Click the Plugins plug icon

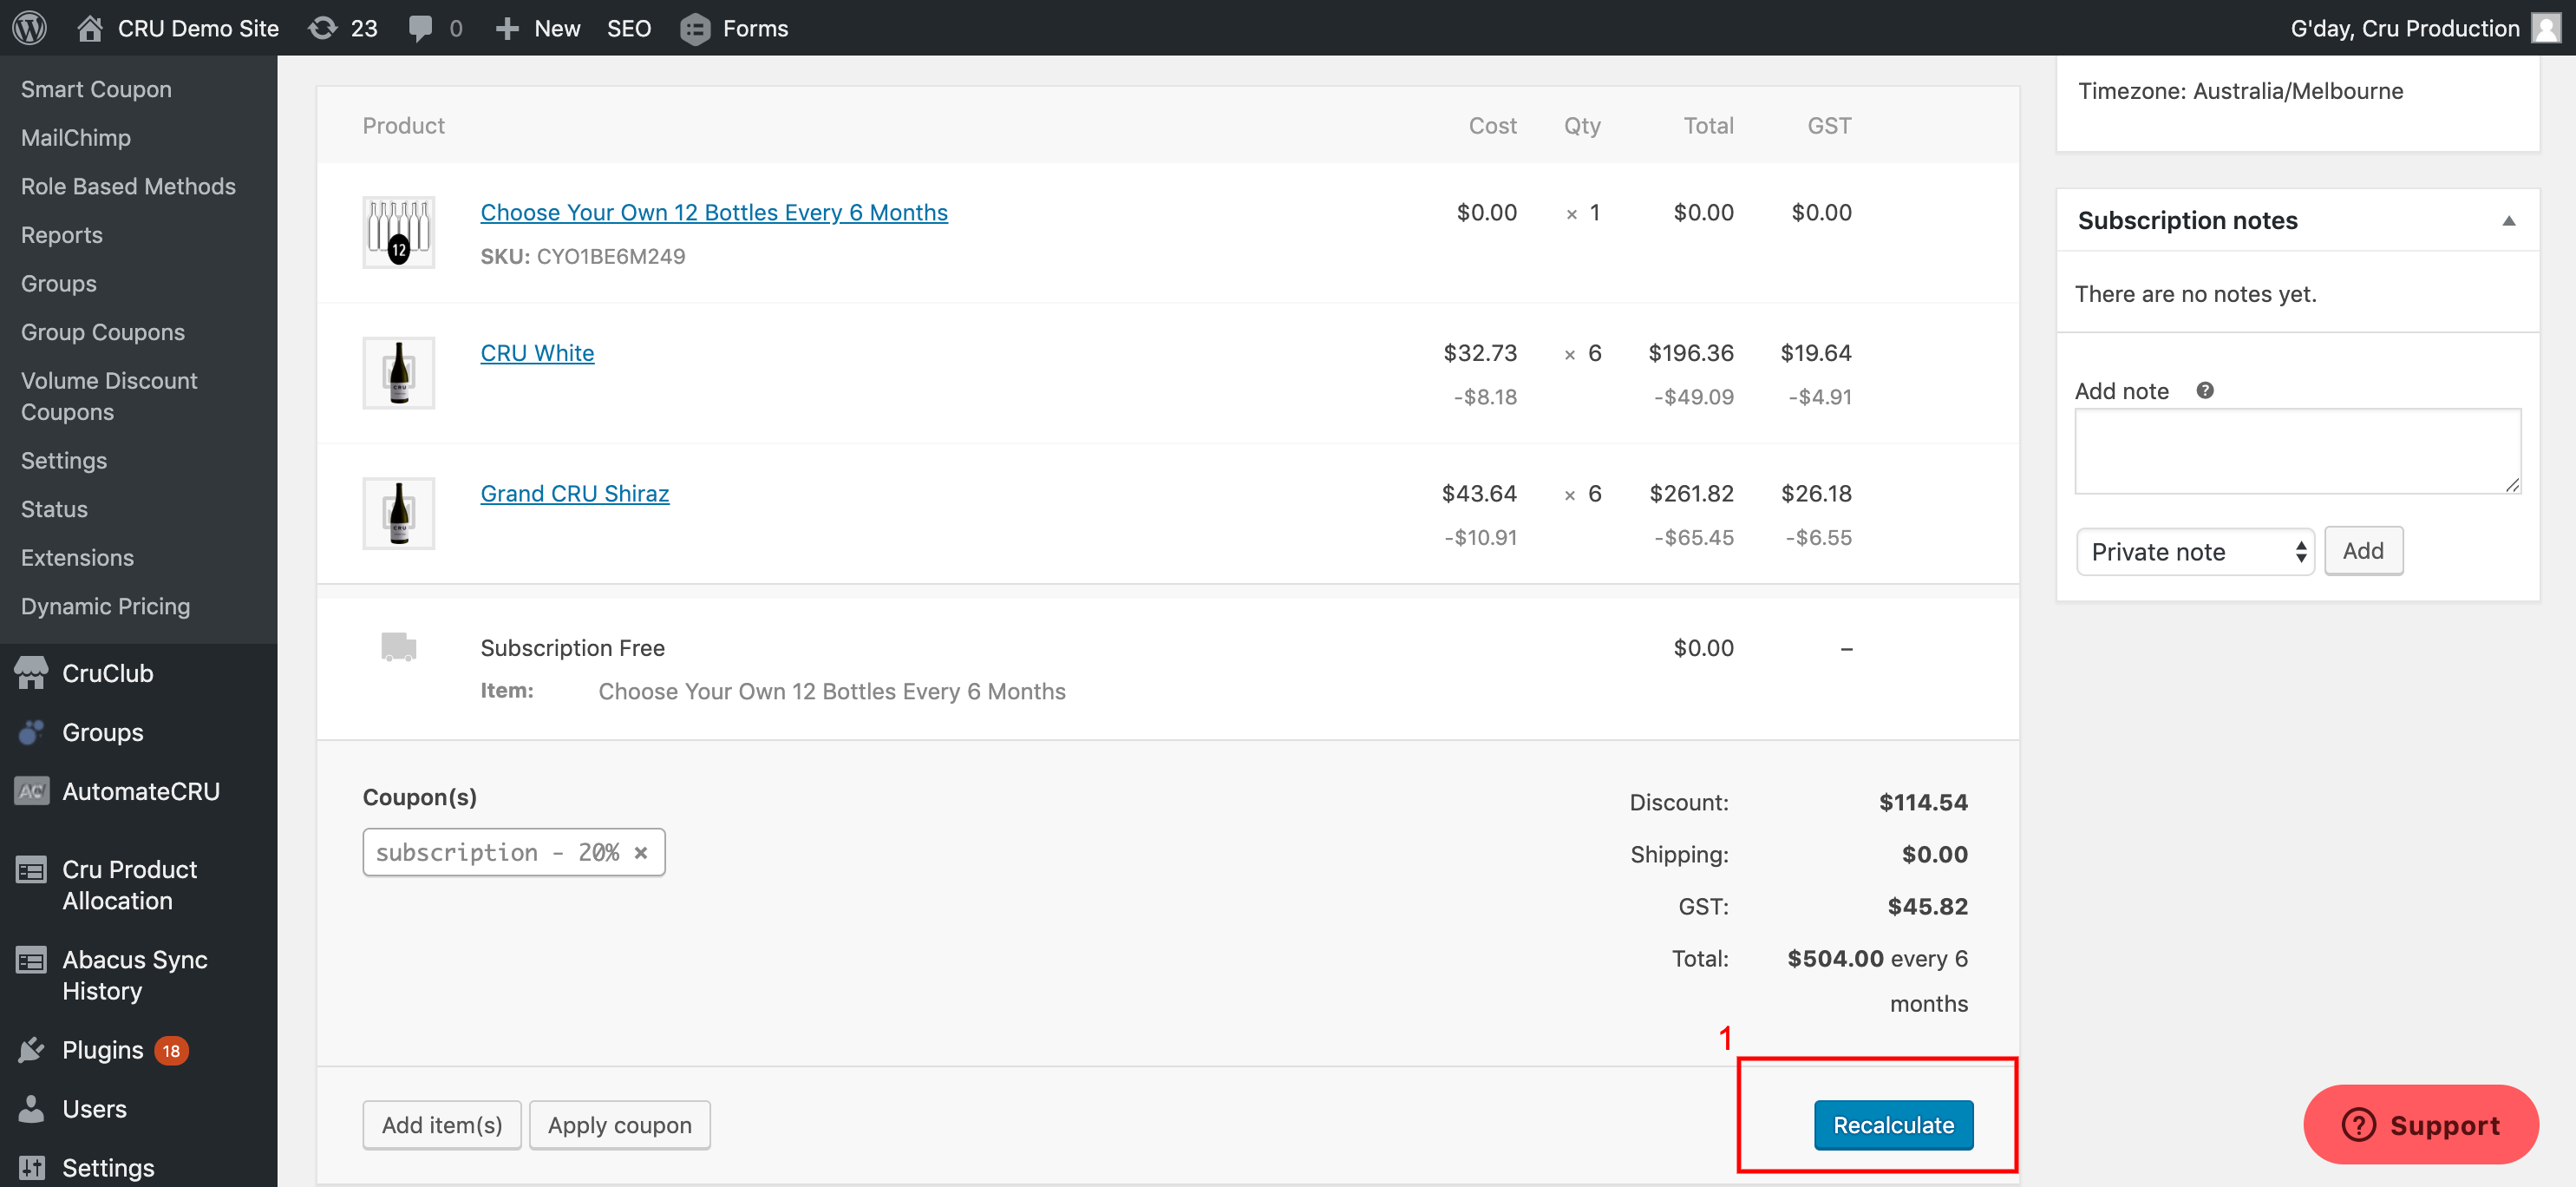[31, 1050]
